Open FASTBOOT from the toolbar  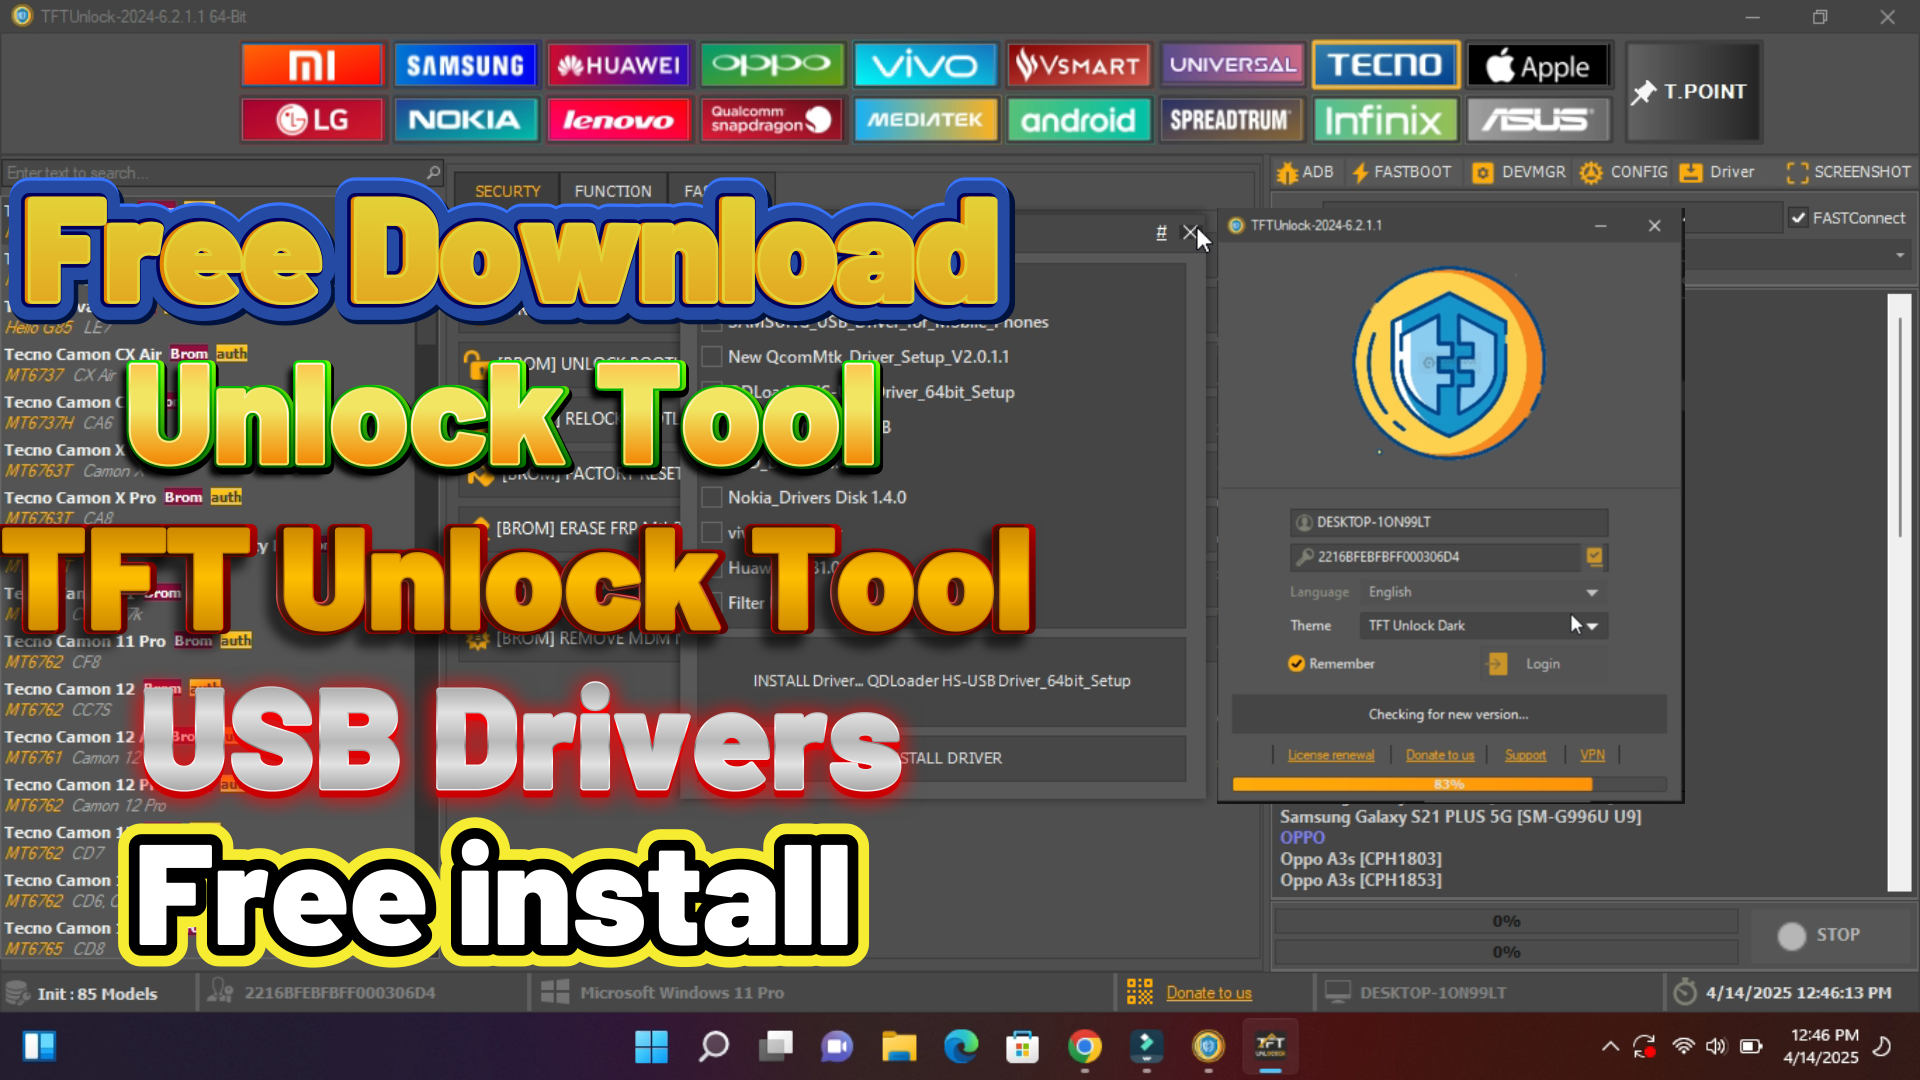tap(1401, 172)
